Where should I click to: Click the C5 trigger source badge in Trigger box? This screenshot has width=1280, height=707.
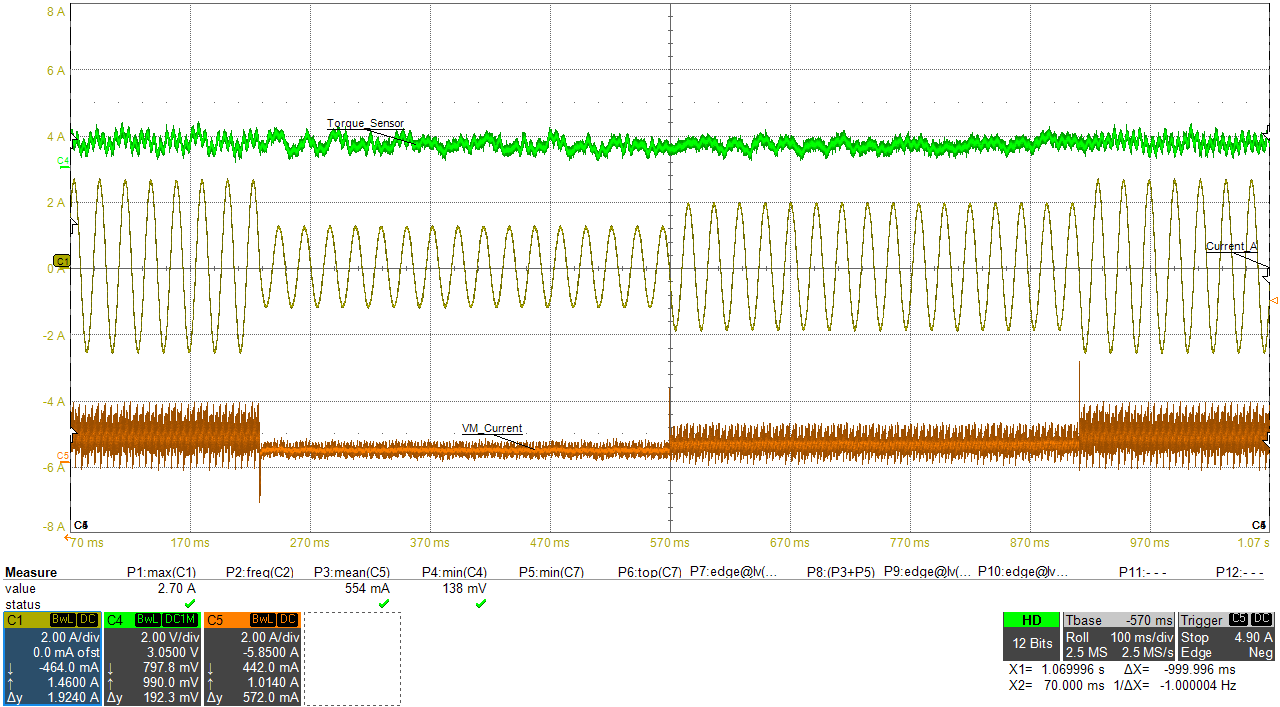(x=1238, y=620)
